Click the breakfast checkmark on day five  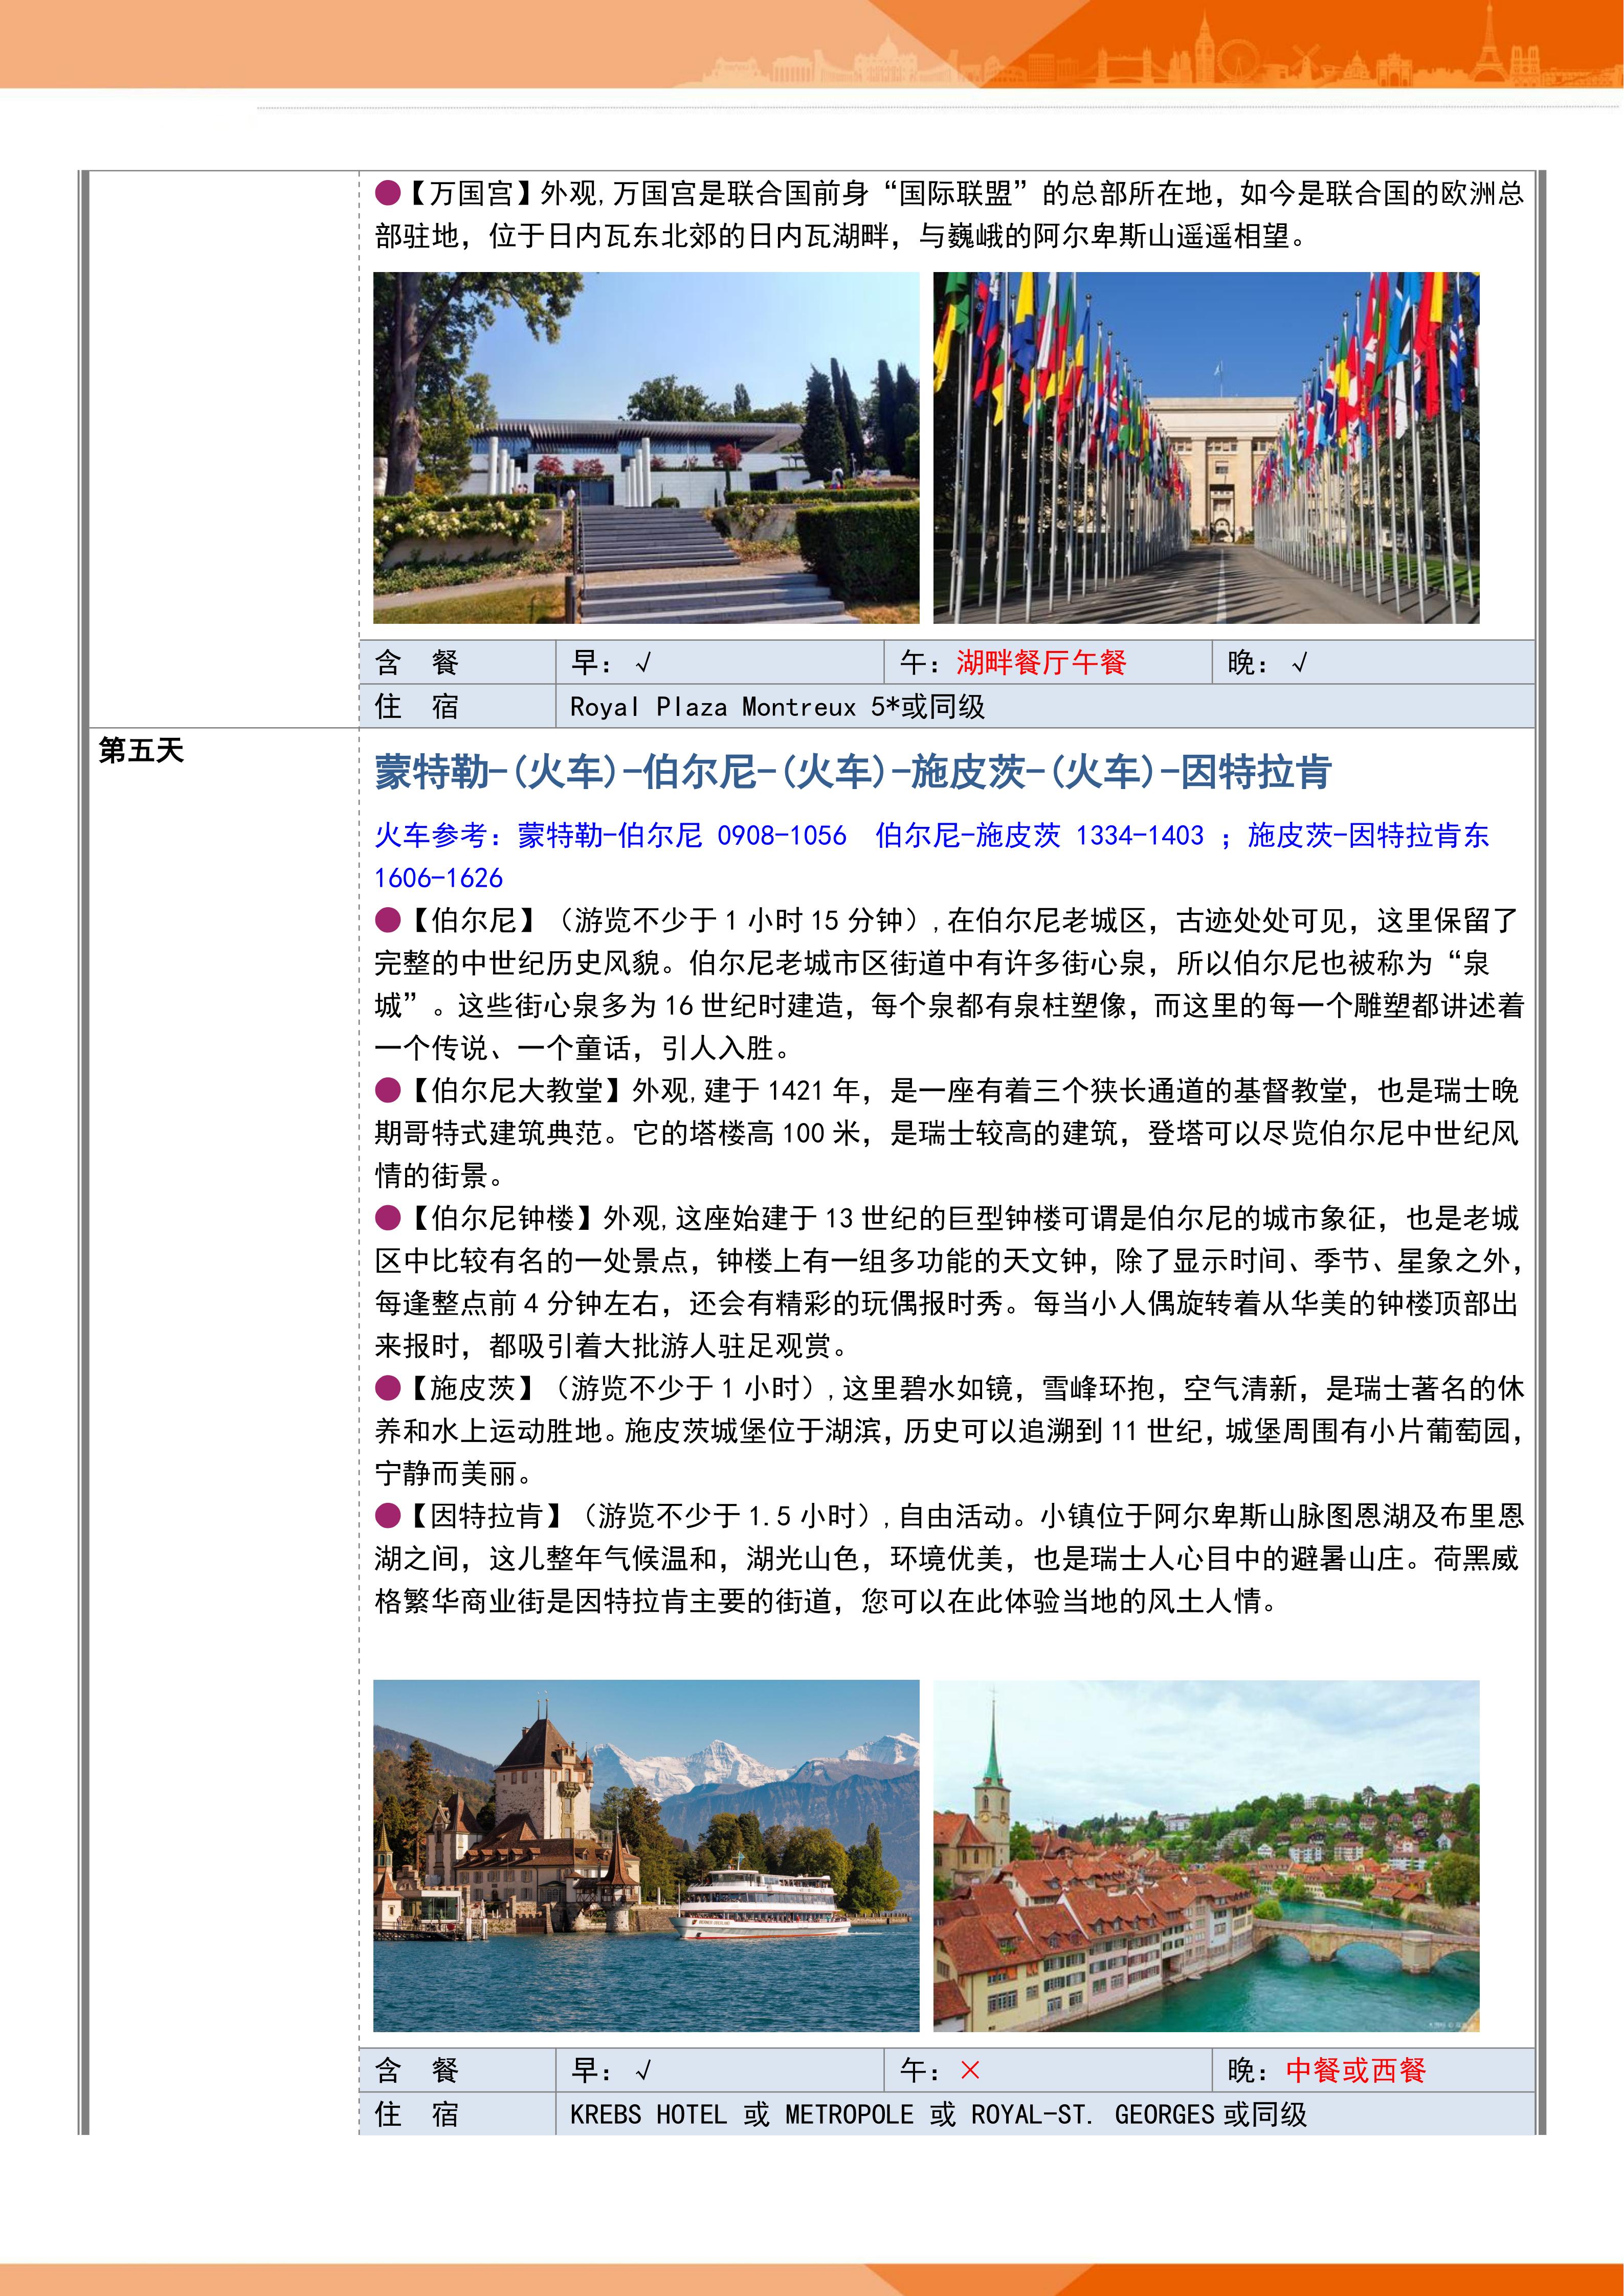click(644, 2070)
